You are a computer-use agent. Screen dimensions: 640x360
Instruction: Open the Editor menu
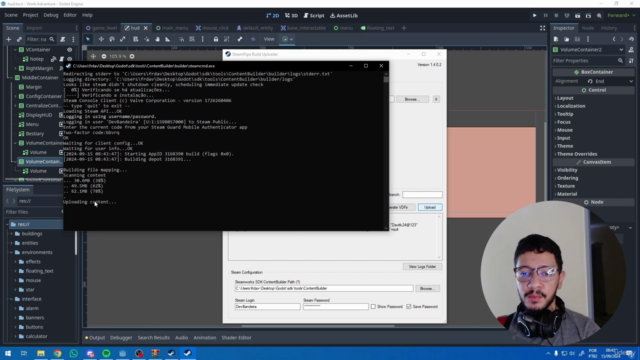tap(70, 15)
